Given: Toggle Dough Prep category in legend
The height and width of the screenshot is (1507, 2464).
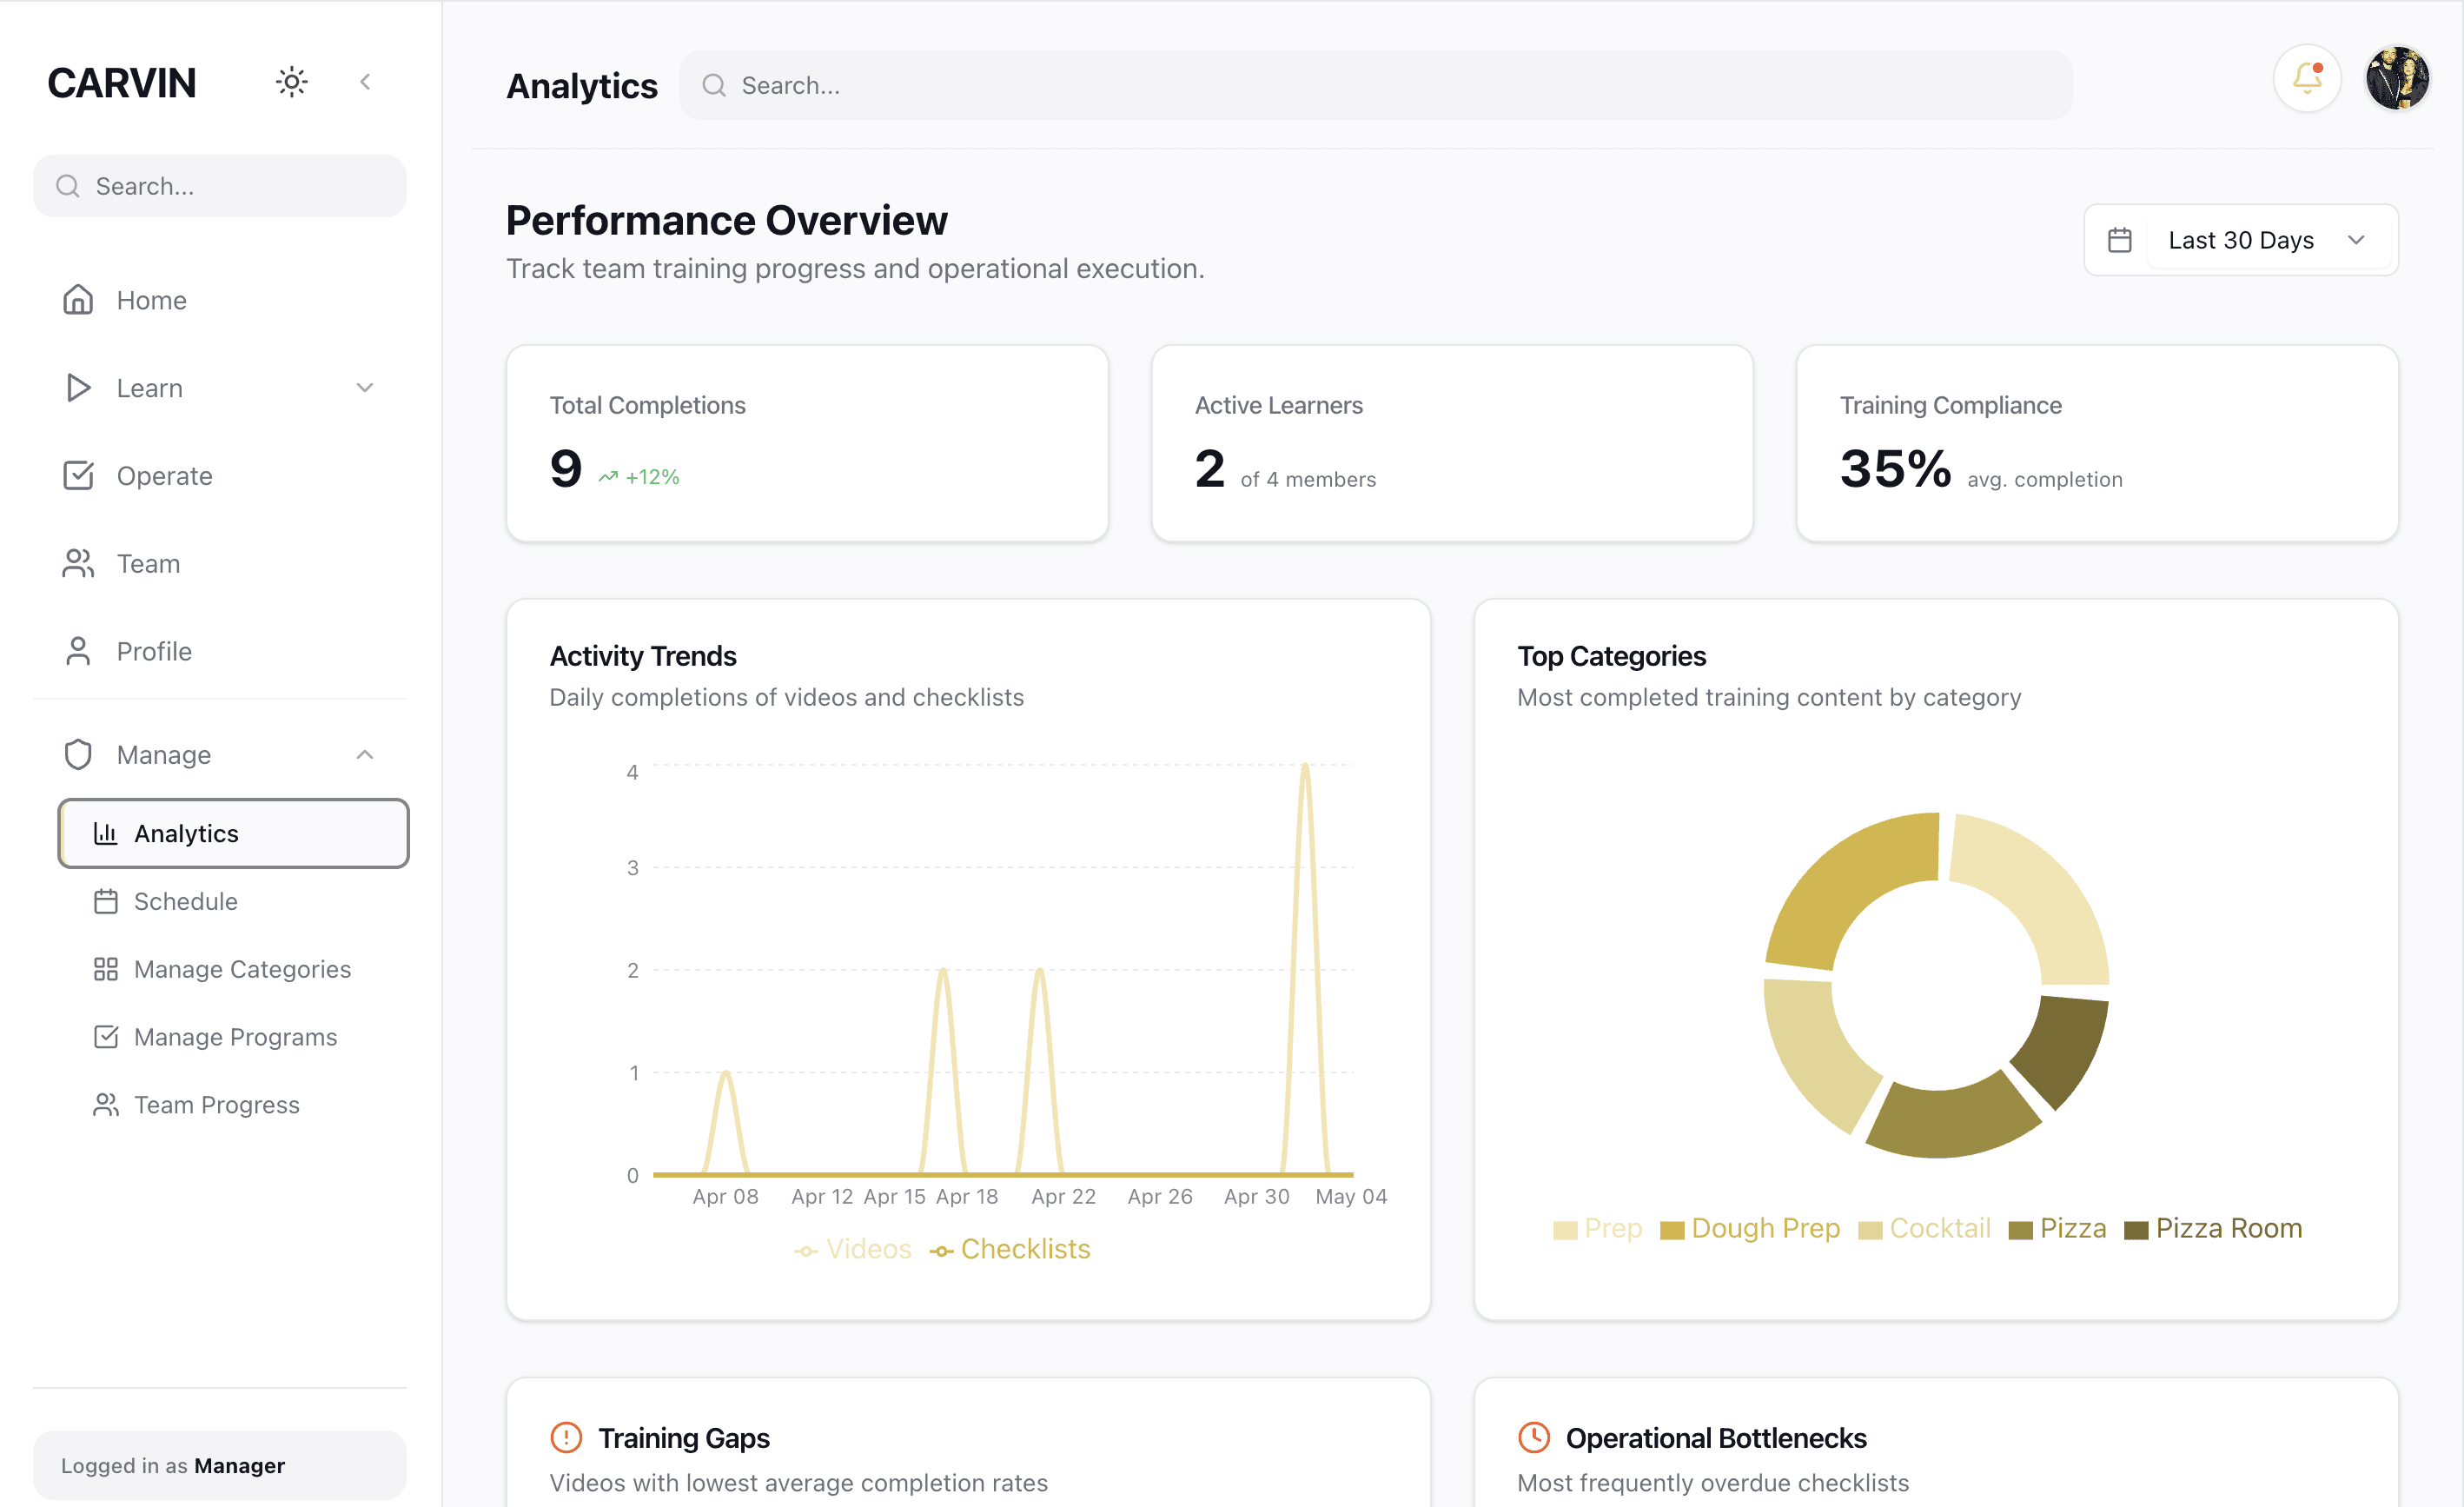Looking at the screenshot, I should click(1750, 1228).
